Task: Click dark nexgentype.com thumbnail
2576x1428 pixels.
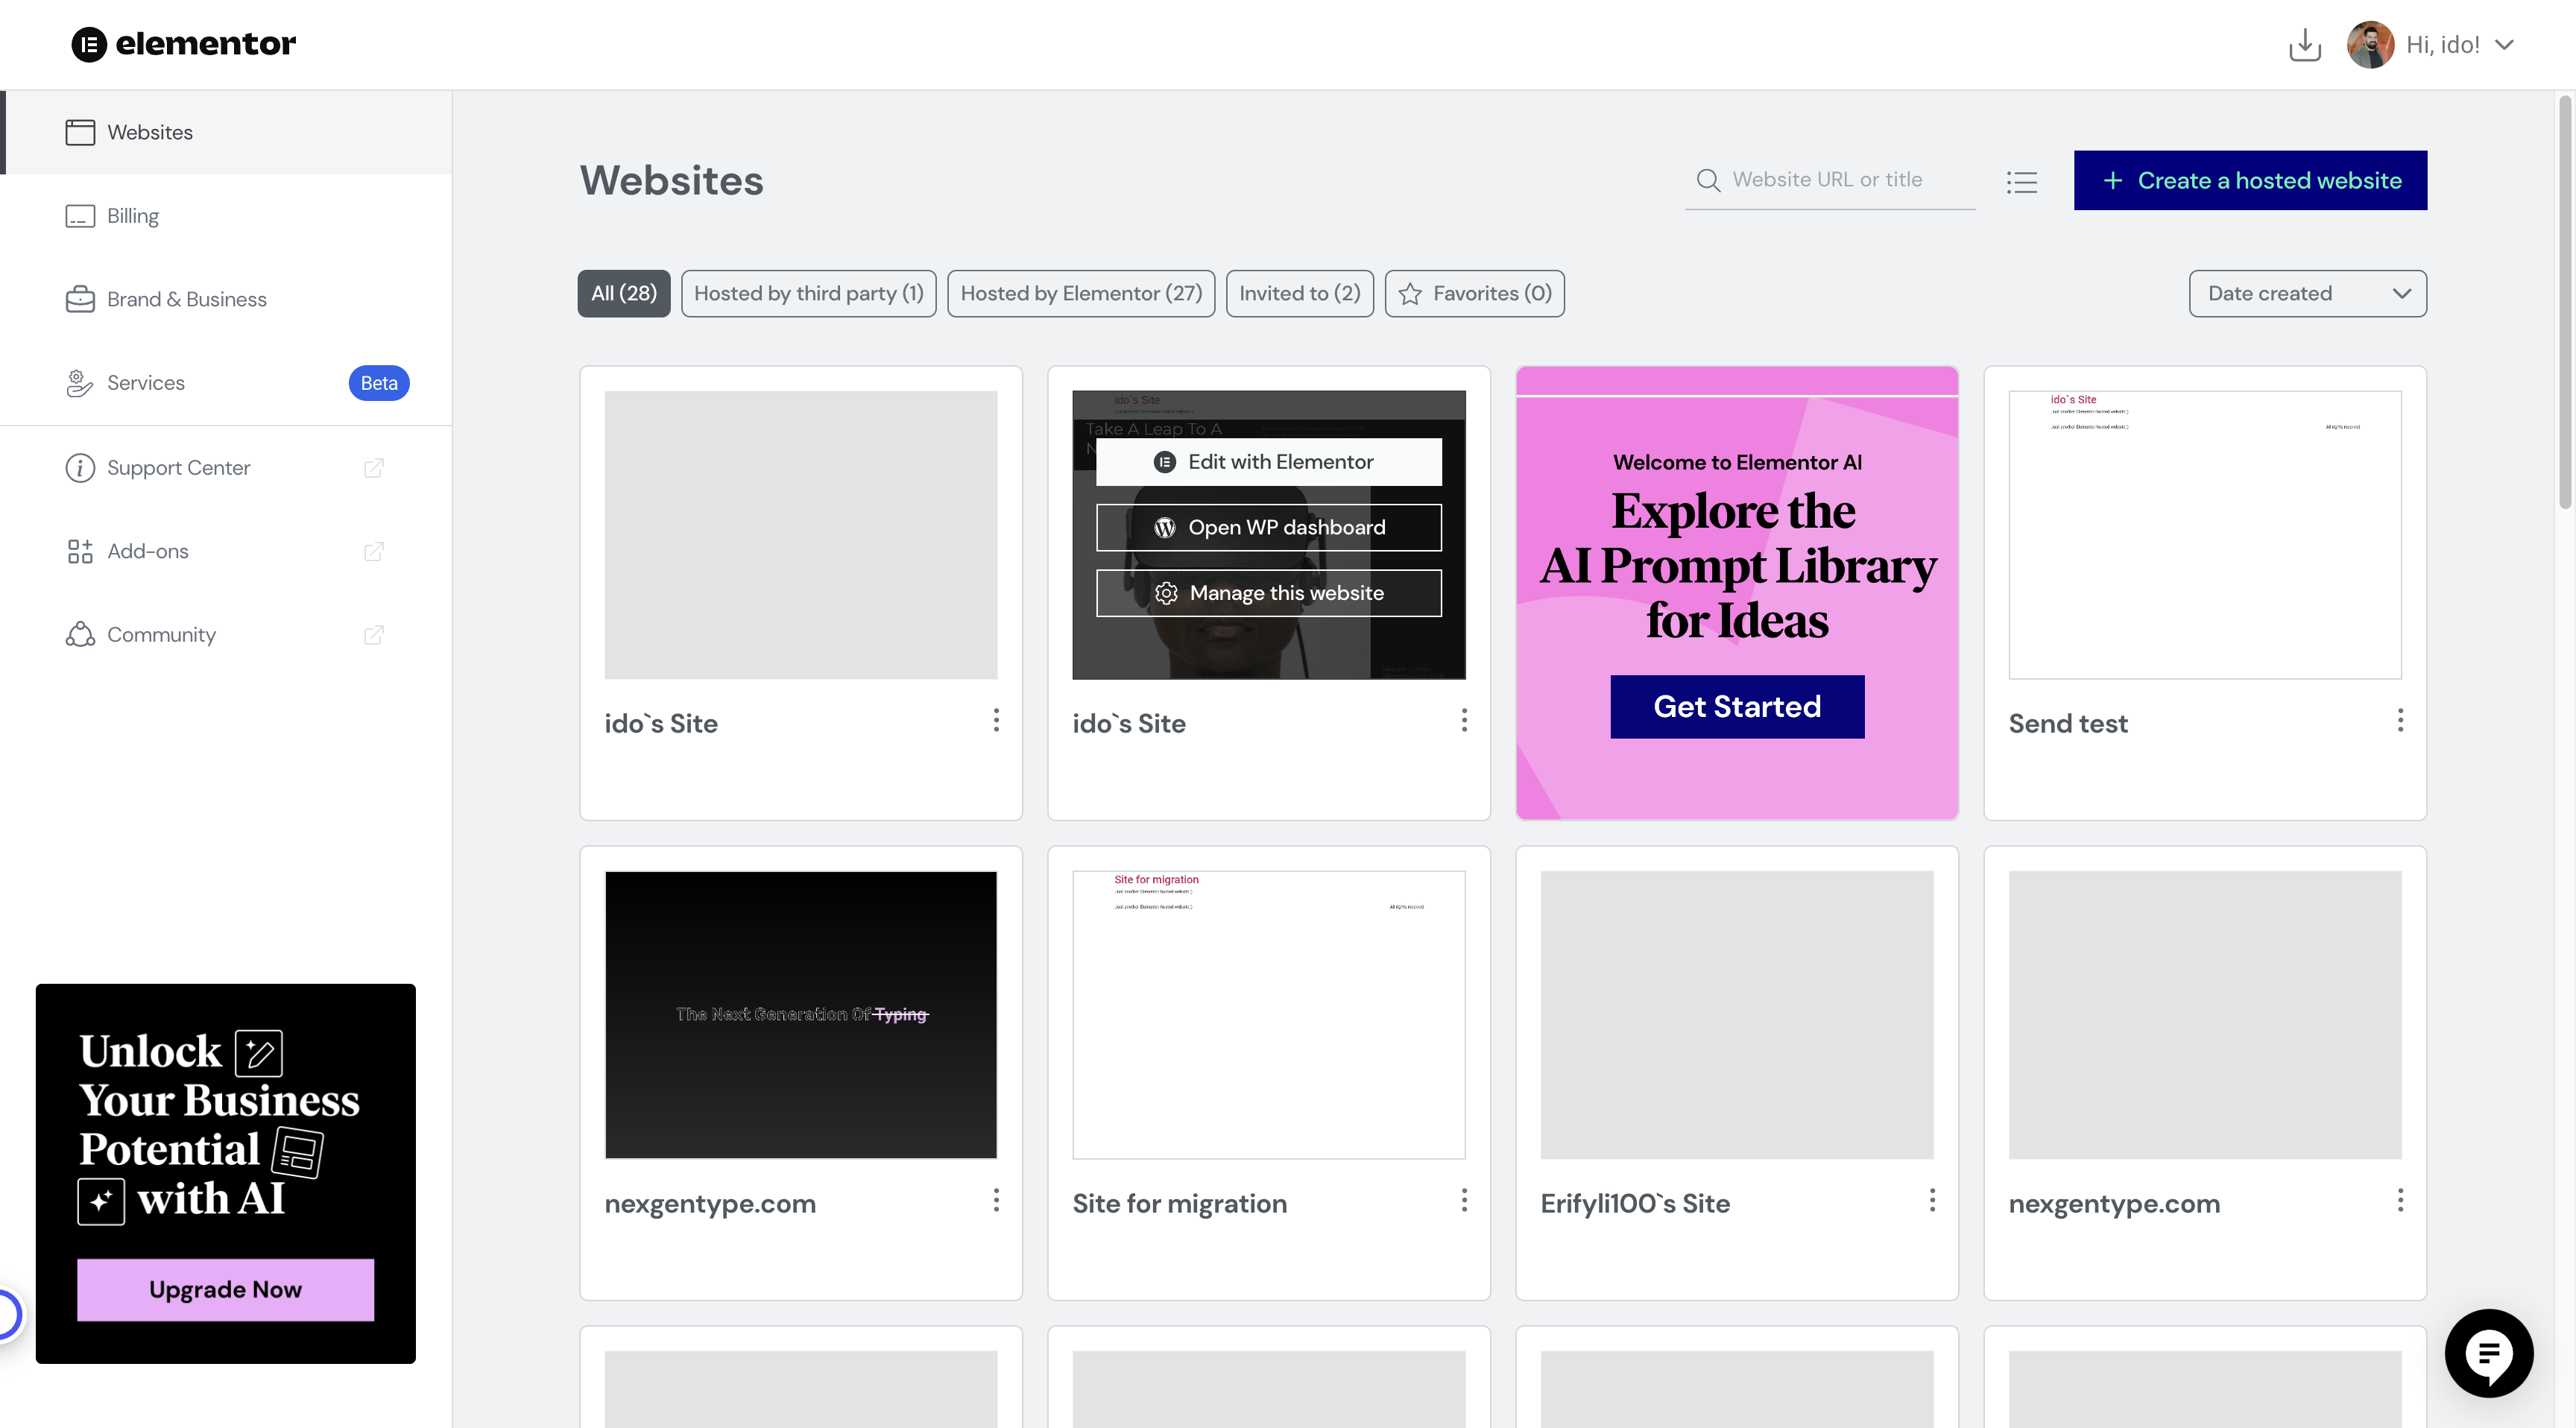Action: tap(800, 1015)
